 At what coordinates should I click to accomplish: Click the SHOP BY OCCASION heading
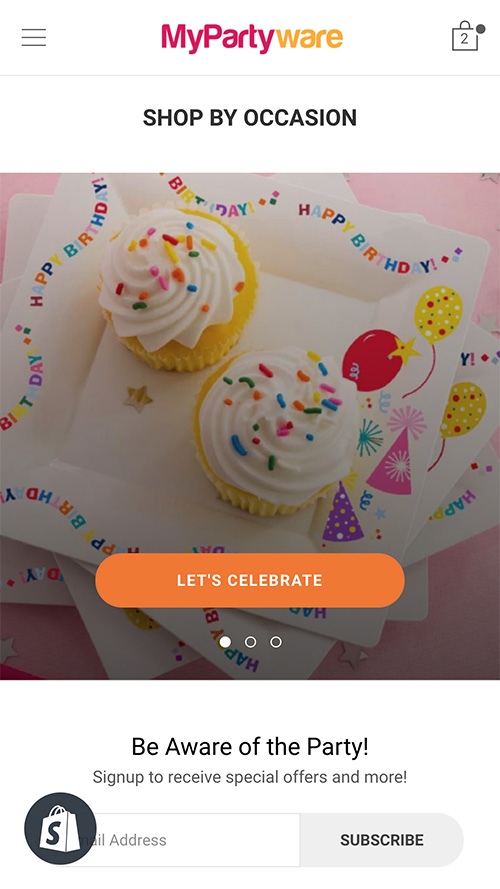point(250,118)
